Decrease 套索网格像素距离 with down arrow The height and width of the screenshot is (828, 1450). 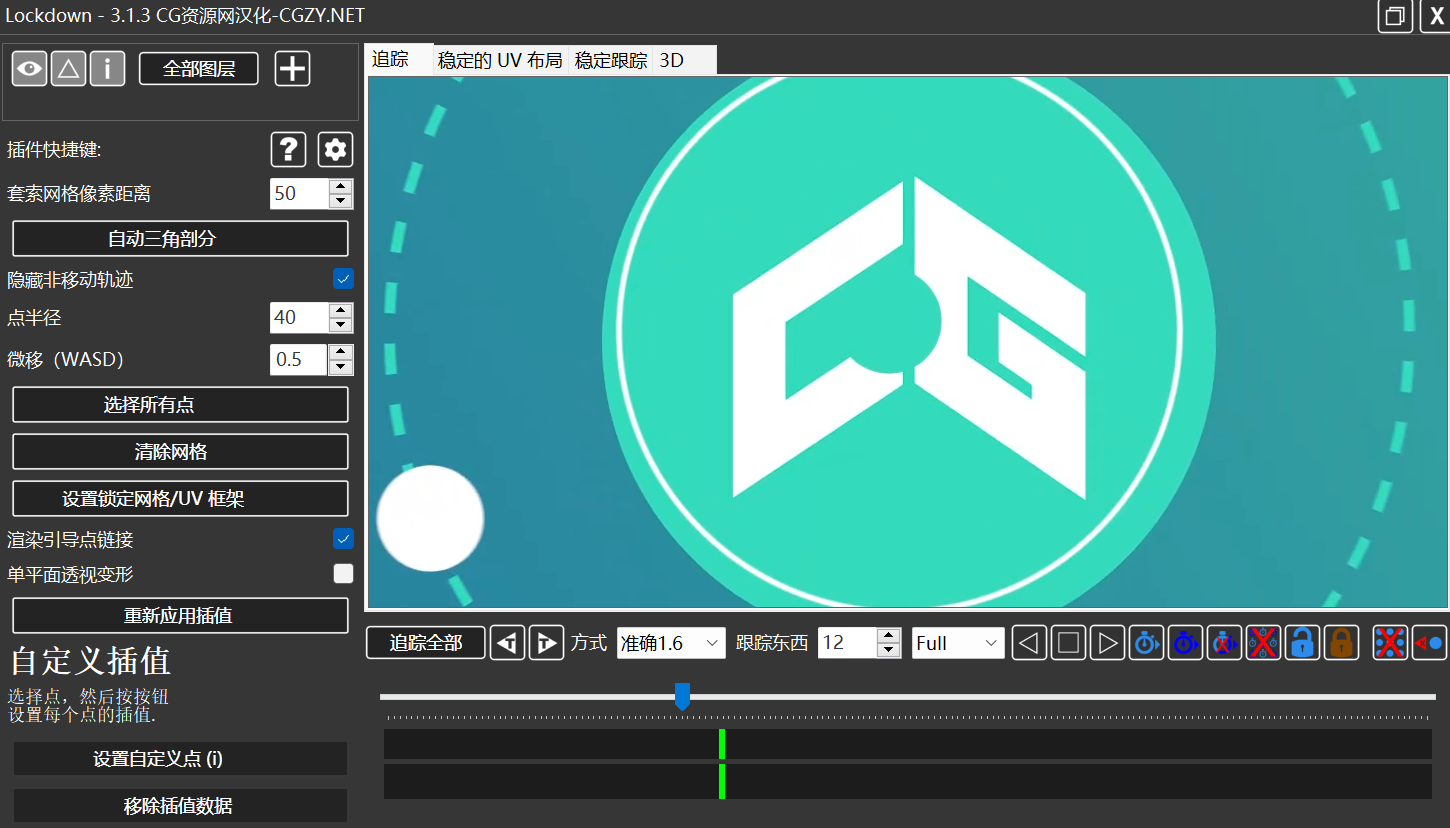341,201
